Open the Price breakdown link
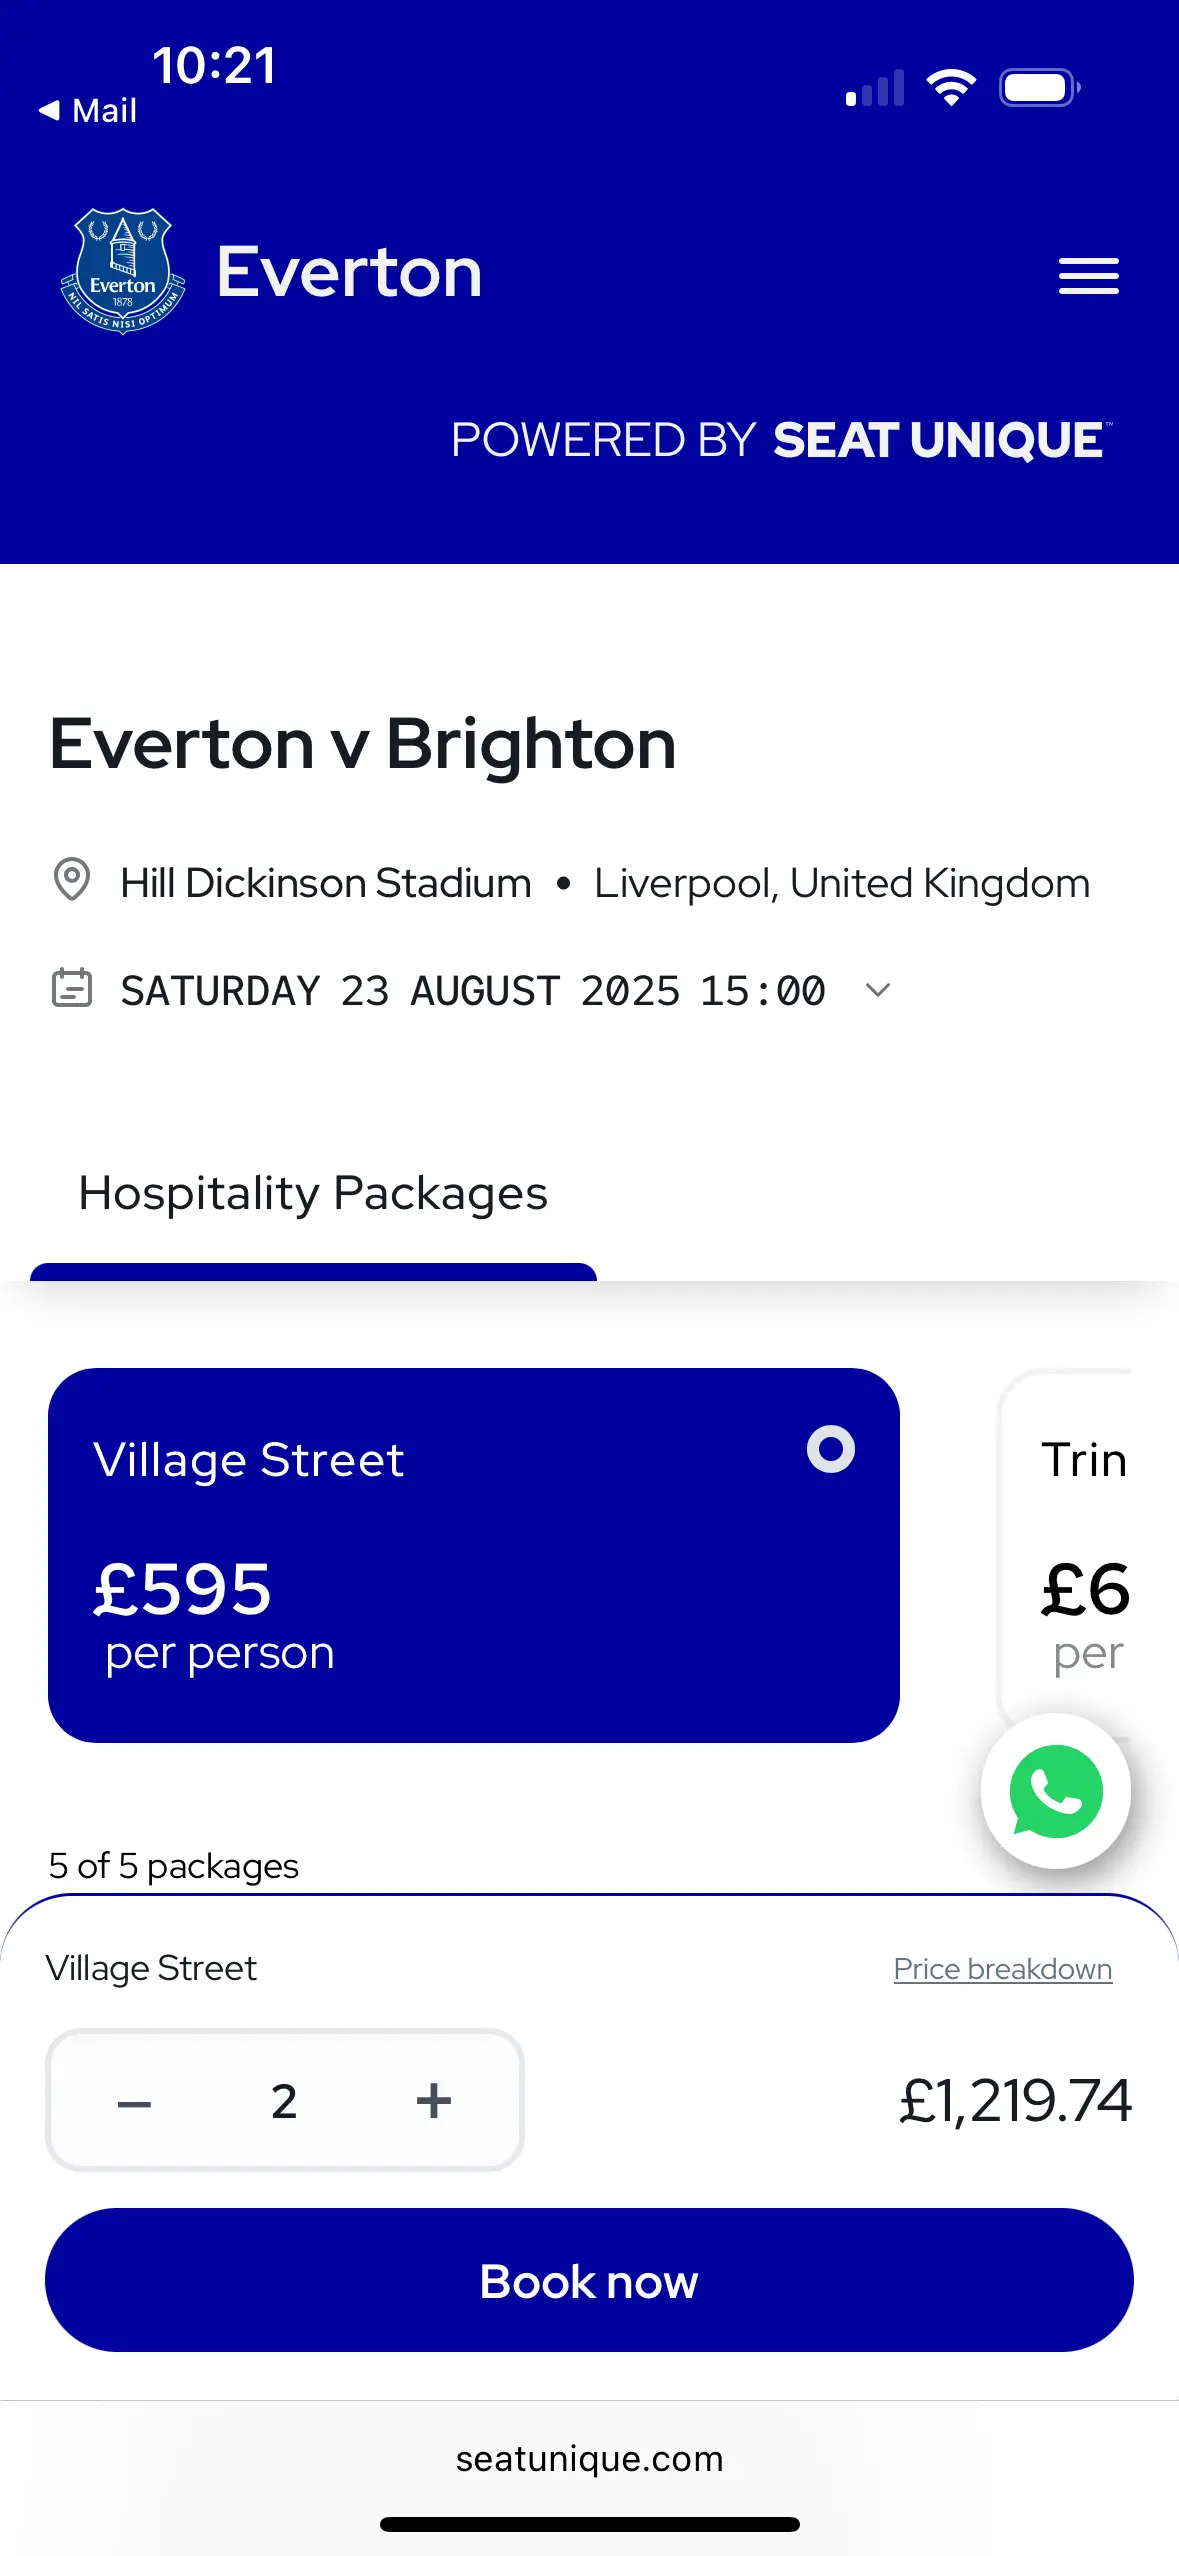 1002,1969
